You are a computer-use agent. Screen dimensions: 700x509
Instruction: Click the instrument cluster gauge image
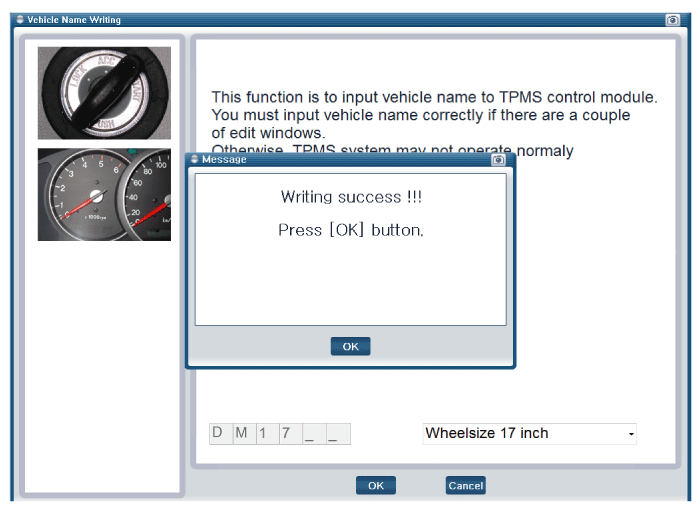pos(104,194)
